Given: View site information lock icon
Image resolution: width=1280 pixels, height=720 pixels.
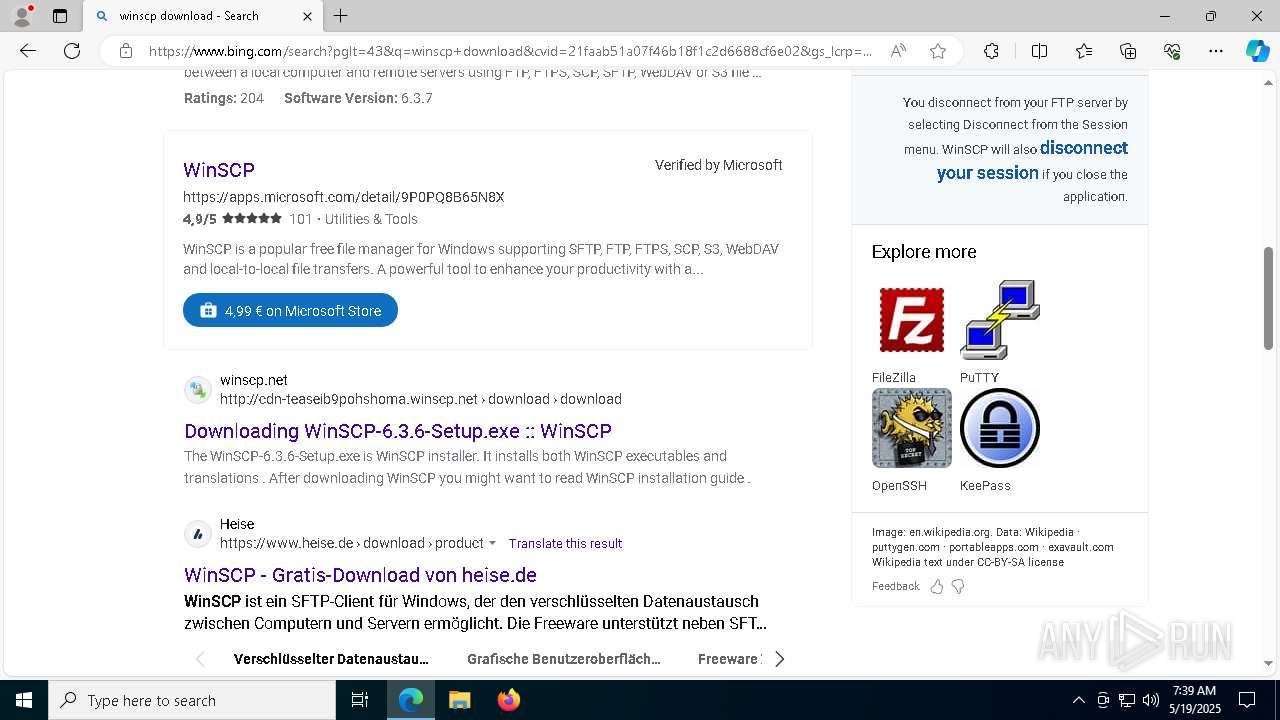Looking at the screenshot, I should (126, 51).
